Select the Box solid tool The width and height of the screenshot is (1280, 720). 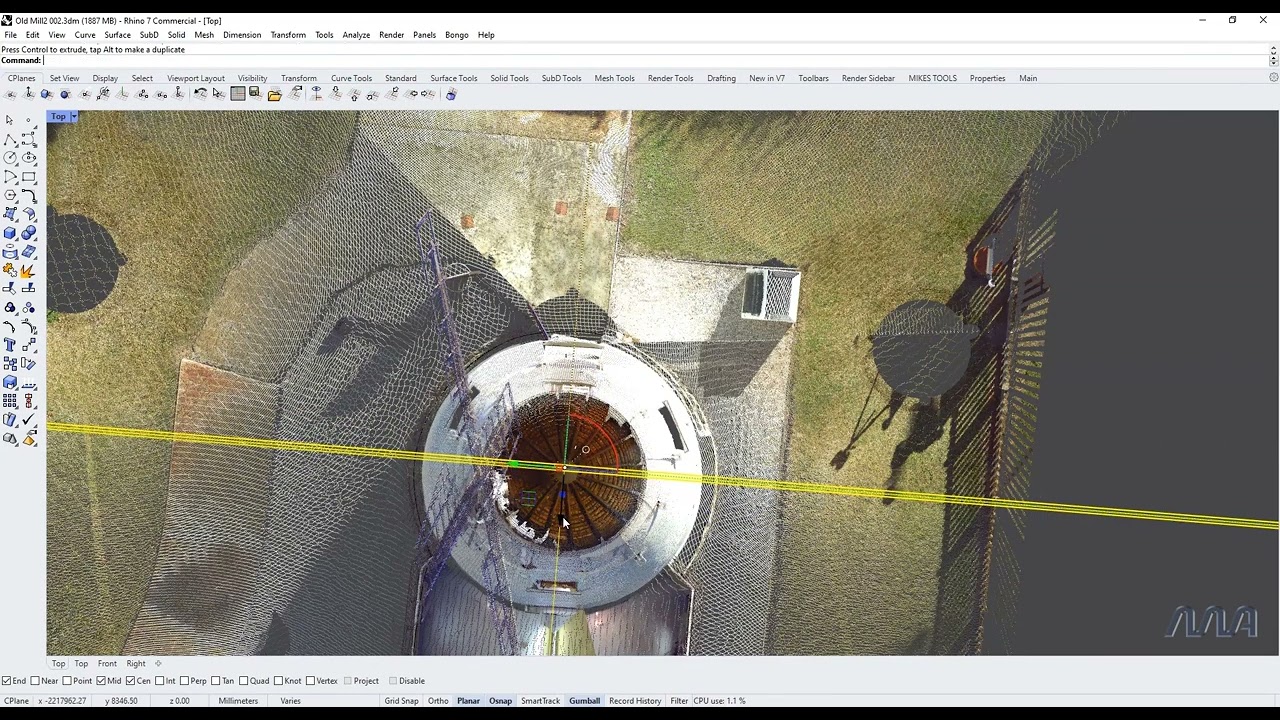[x=10, y=233]
